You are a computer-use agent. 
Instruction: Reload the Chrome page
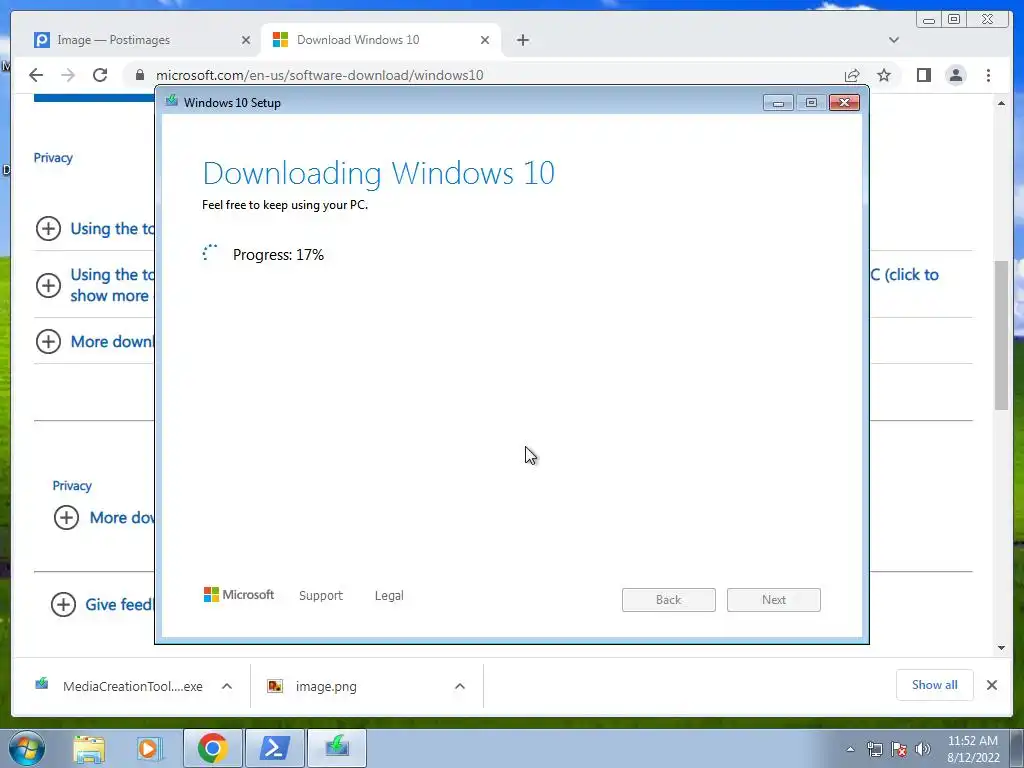pyautogui.click(x=100, y=75)
